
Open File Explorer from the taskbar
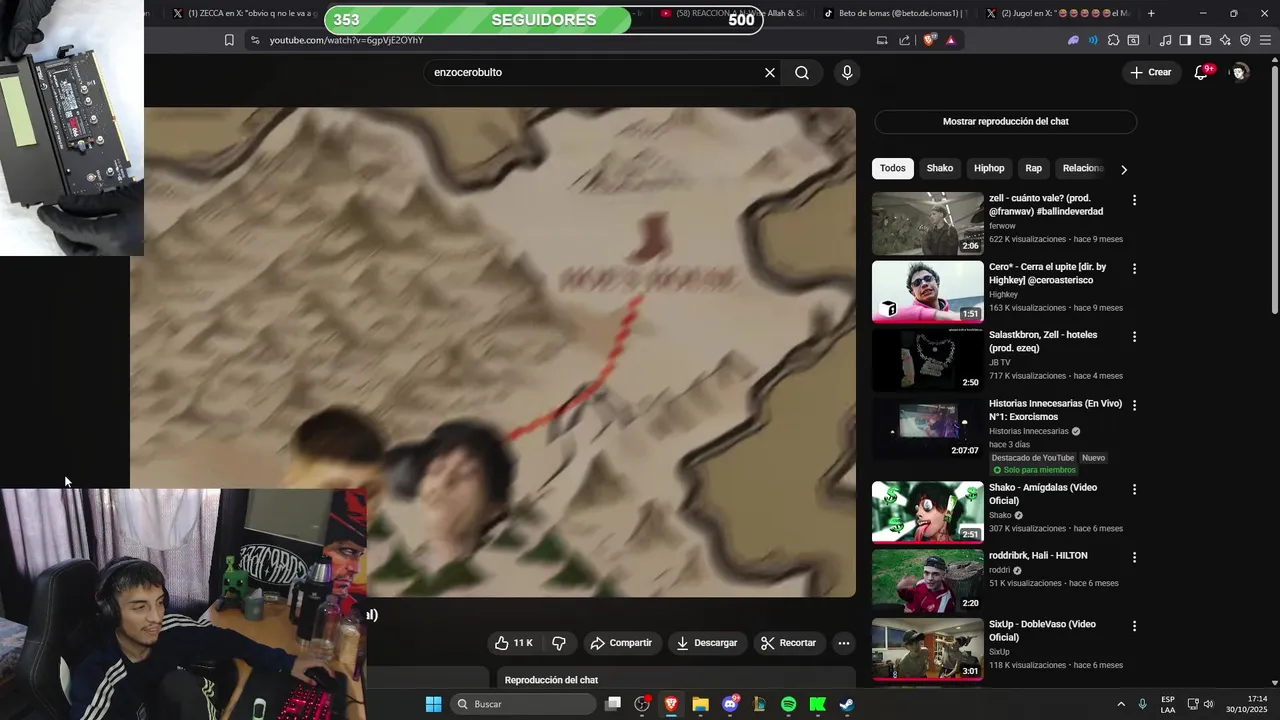[700, 704]
